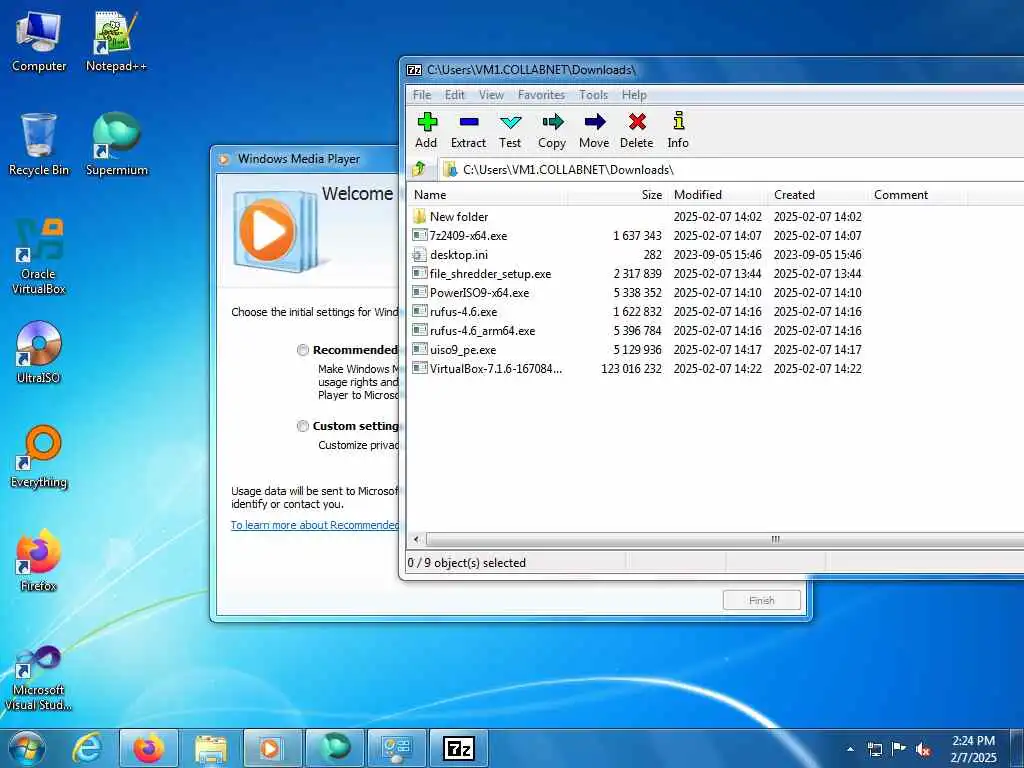Sort by Created column header
The height and width of the screenshot is (768, 1024).
[818, 195]
